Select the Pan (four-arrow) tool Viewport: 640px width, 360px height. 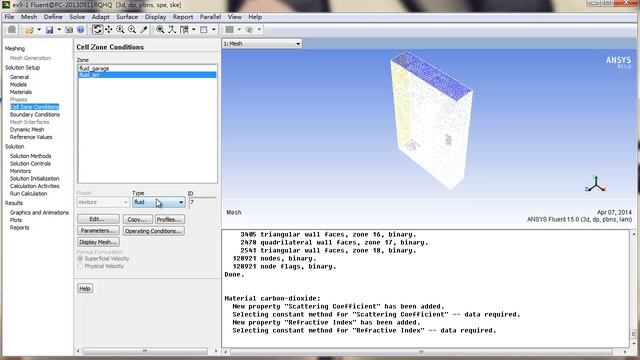click(x=109, y=29)
